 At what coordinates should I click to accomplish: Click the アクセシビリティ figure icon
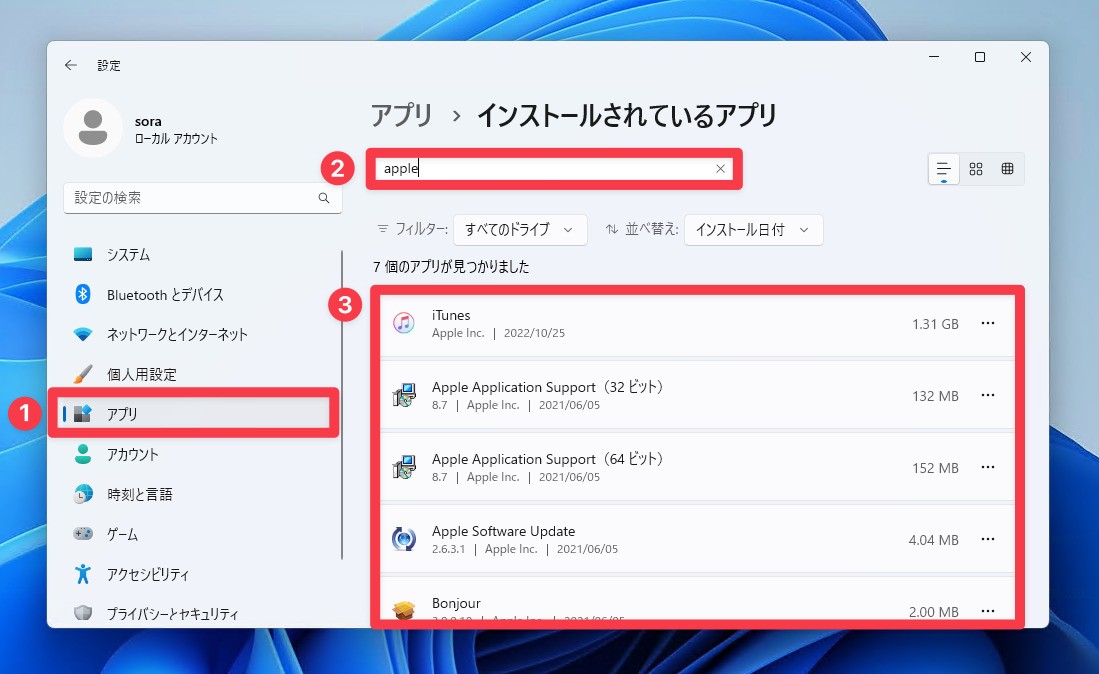(83, 574)
